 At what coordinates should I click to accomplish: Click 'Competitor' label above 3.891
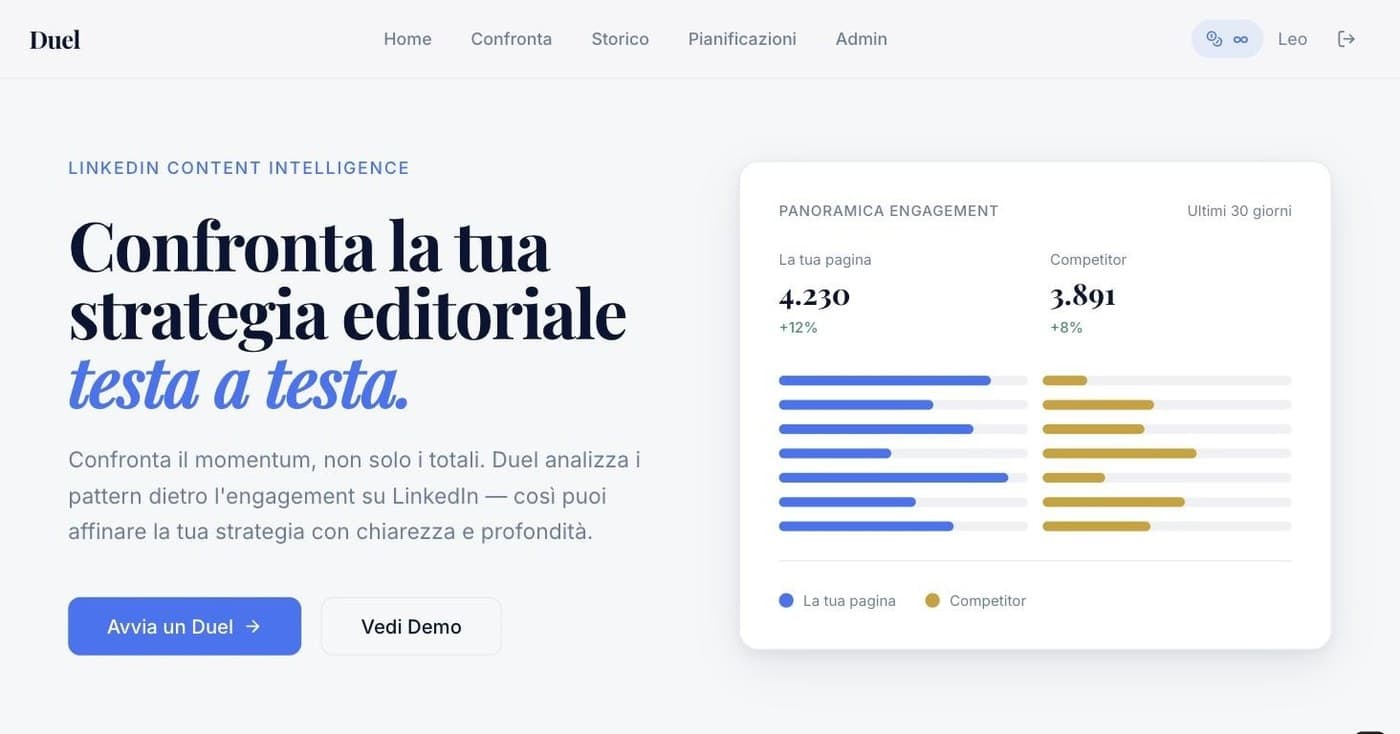(1088, 259)
